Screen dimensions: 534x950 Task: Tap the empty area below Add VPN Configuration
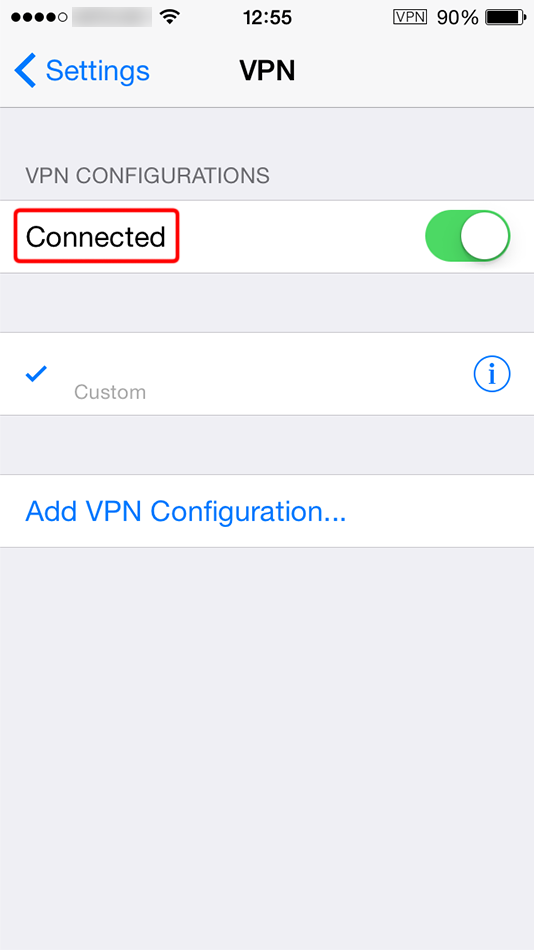tap(267, 748)
